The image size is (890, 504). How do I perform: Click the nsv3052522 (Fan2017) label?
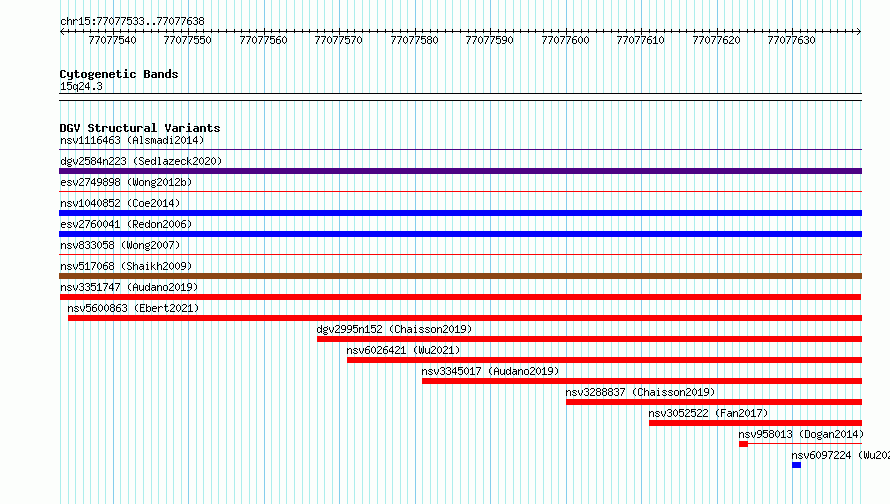[708, 413]
